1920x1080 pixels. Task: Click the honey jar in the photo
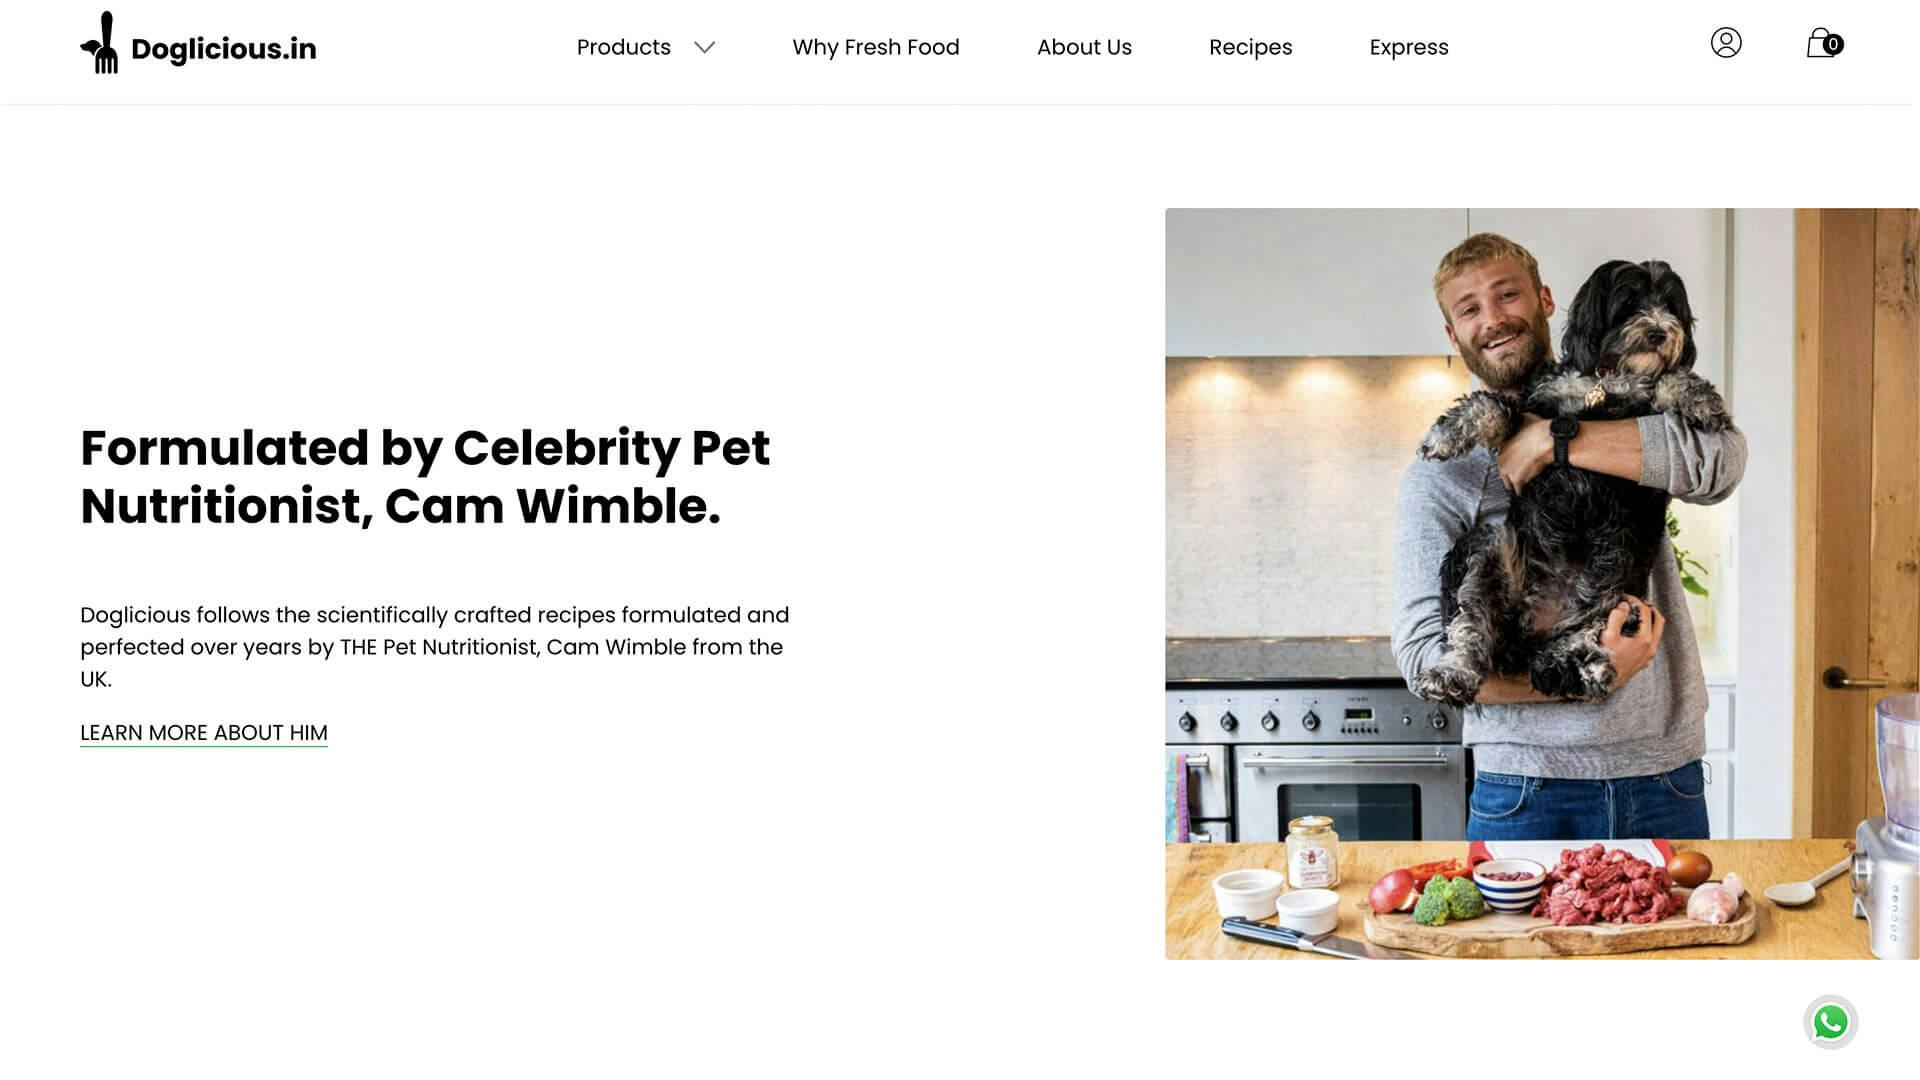(x=1312, y=852)
